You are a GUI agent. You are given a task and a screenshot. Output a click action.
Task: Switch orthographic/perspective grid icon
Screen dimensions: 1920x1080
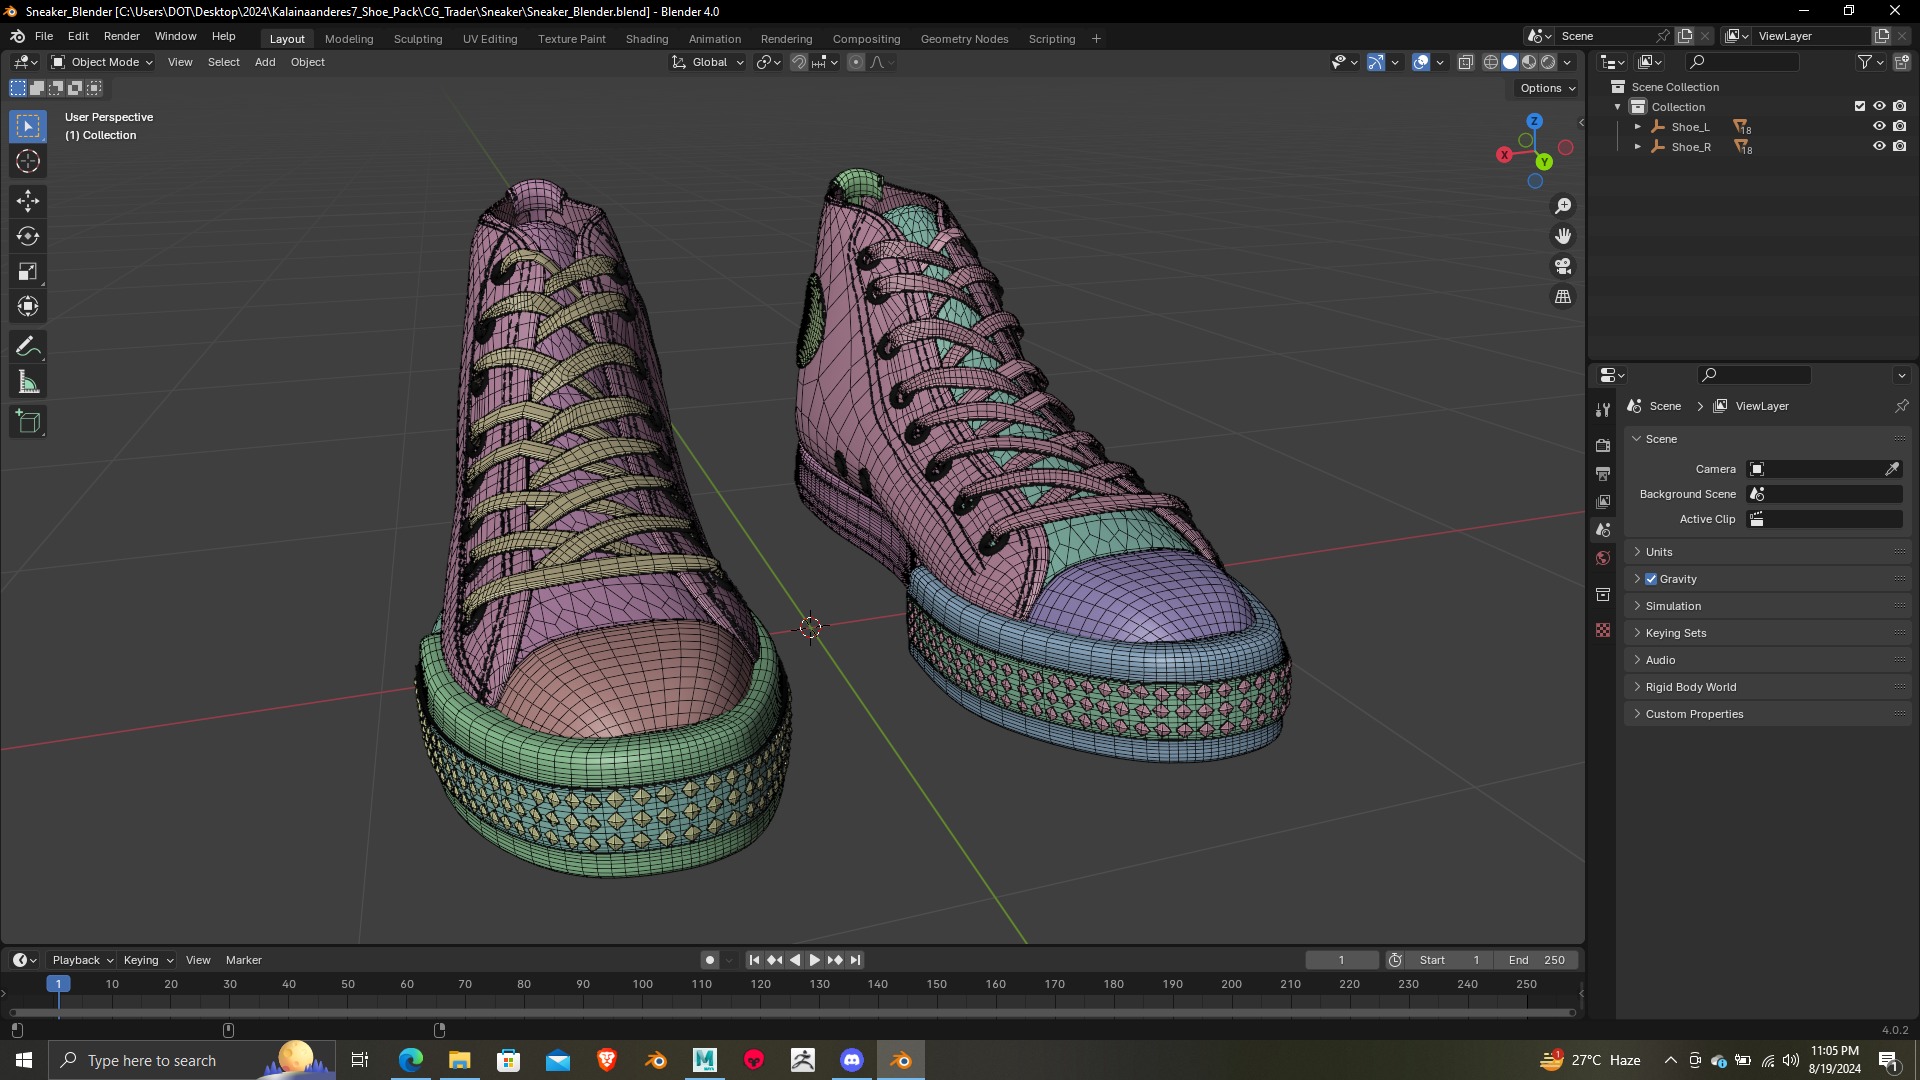point(1563,297)
